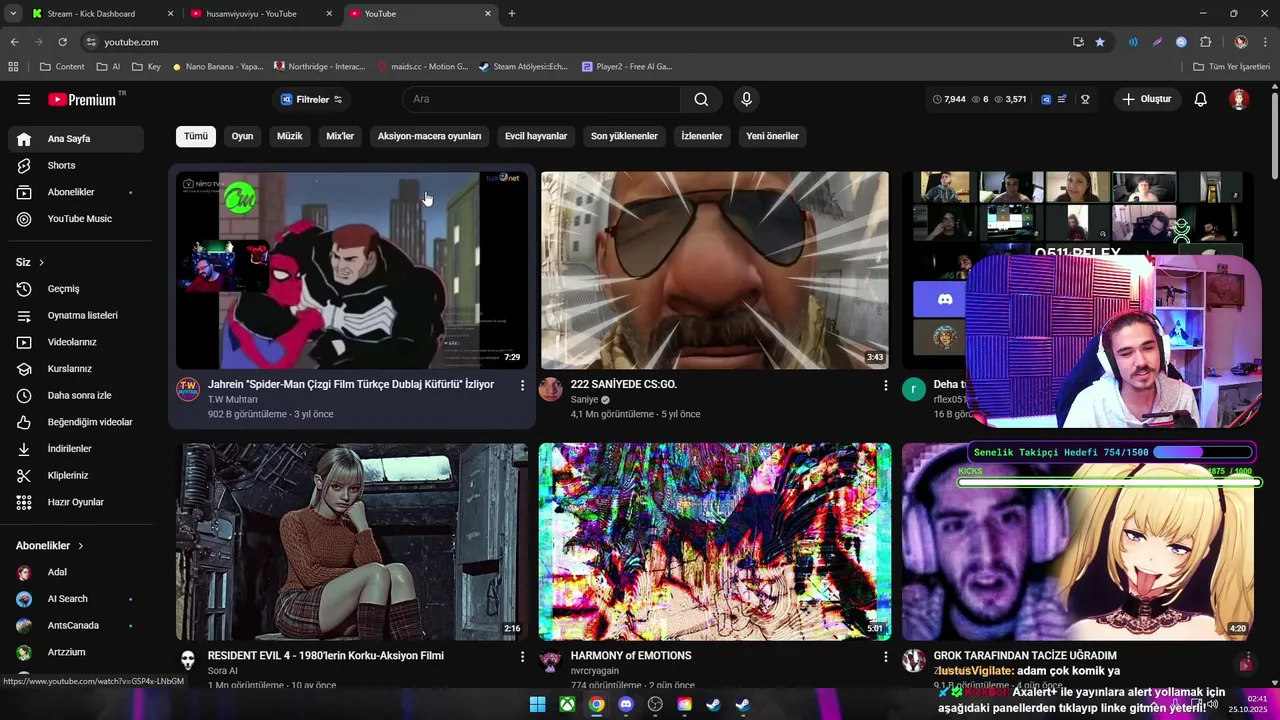Click the install app icon in address bar
Screen dimensions: 1280x720
pyautogui.click(x=1078, y=42)
